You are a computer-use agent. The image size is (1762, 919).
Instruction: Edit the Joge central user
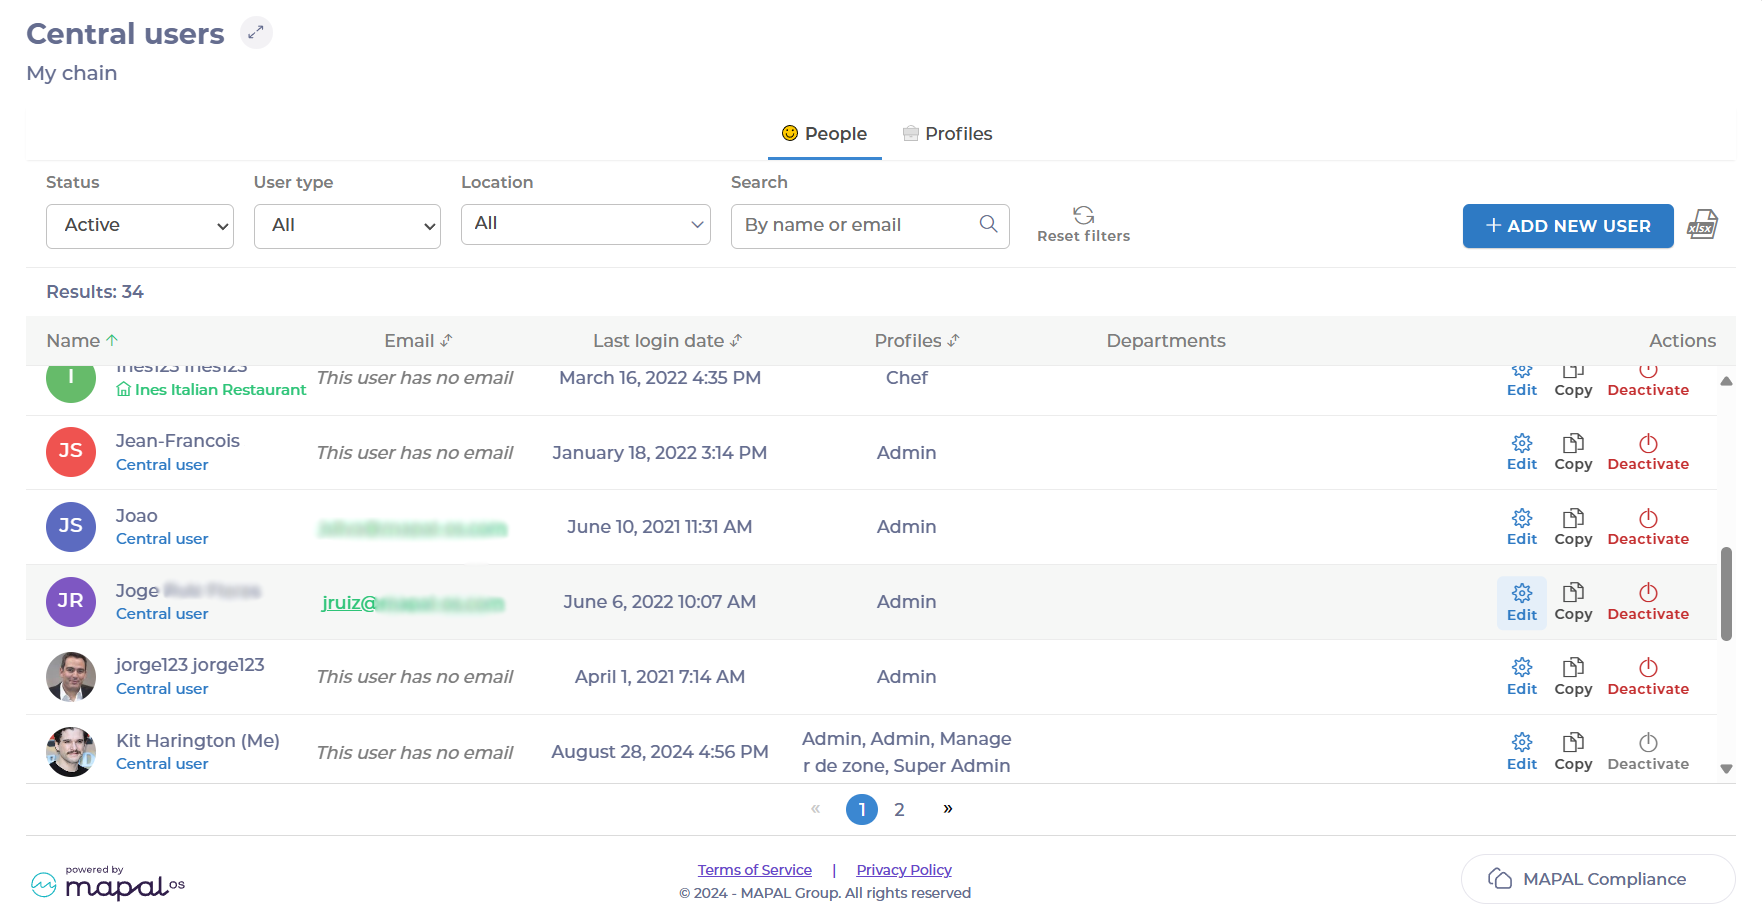pyautogui.click(x=1522, y=602)
